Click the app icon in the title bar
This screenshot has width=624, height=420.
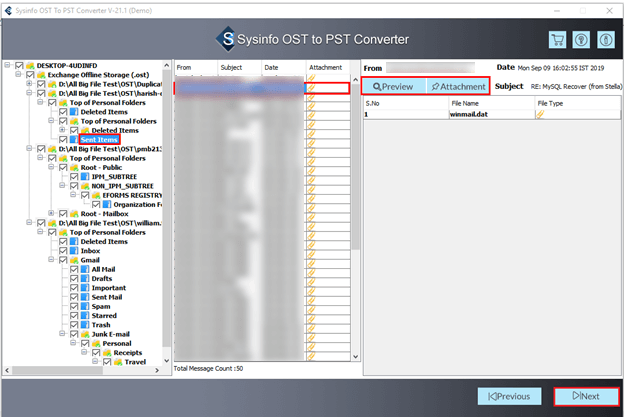(8, 10)
